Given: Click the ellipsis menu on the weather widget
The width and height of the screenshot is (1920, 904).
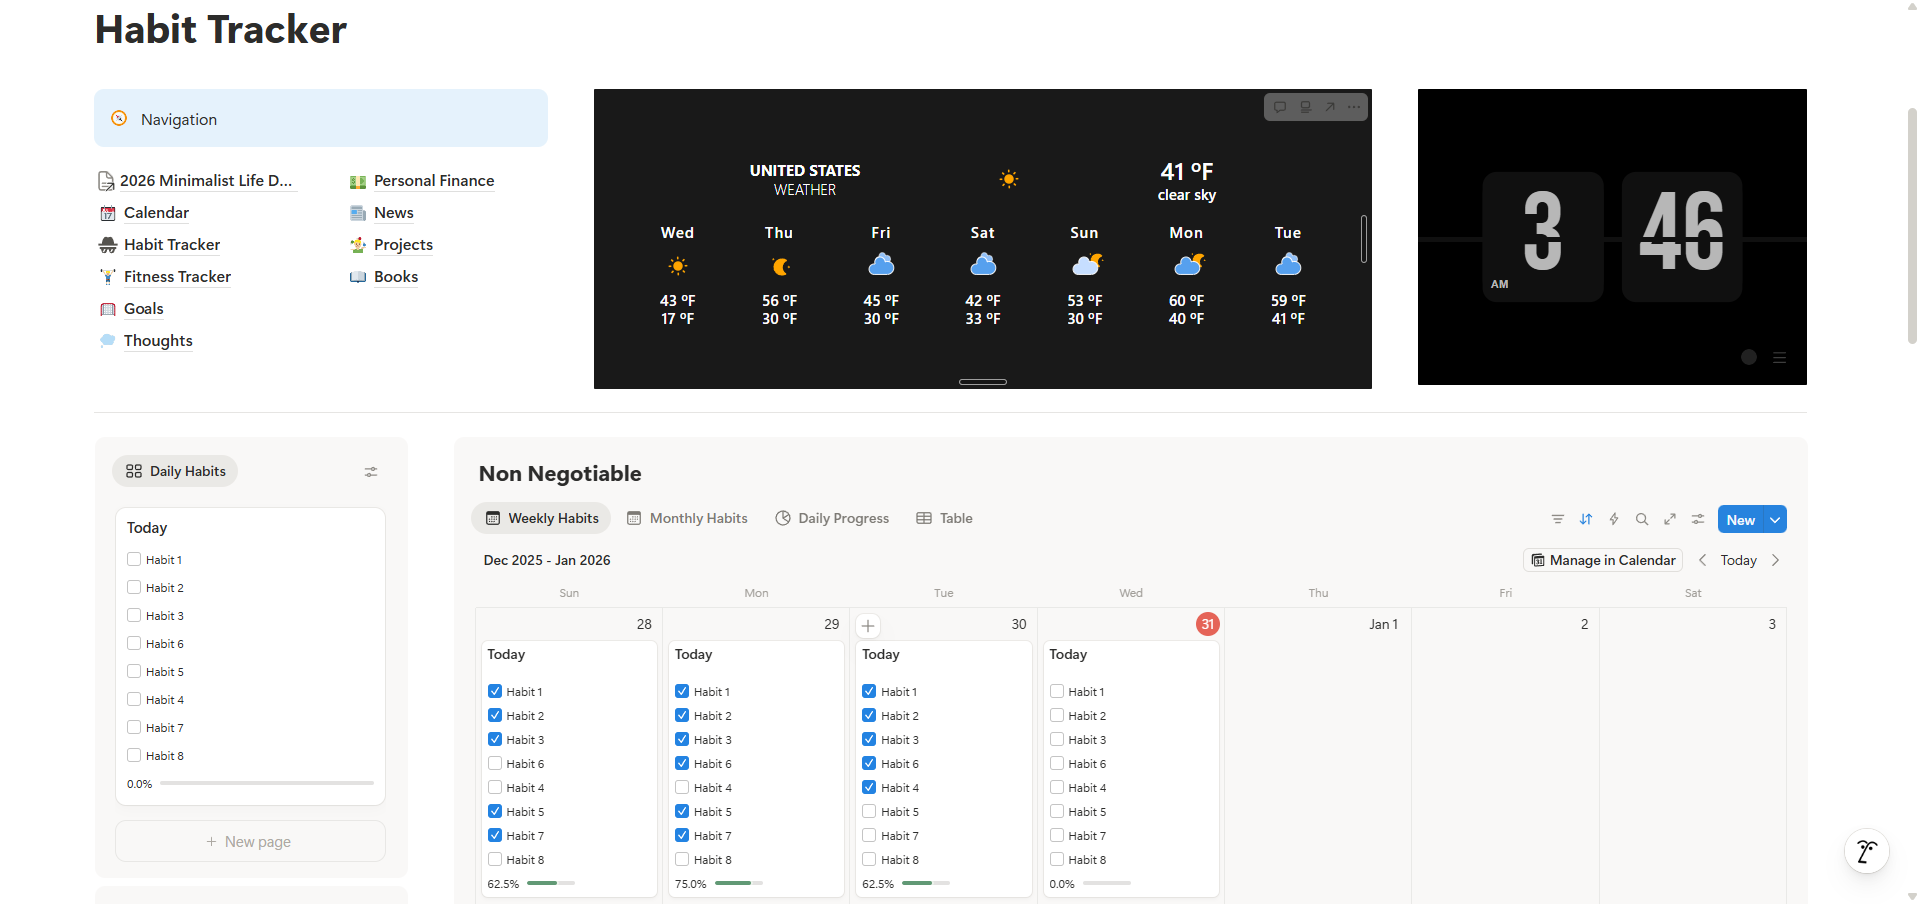Looking at the screenshot, I should tap(1353, 107).
